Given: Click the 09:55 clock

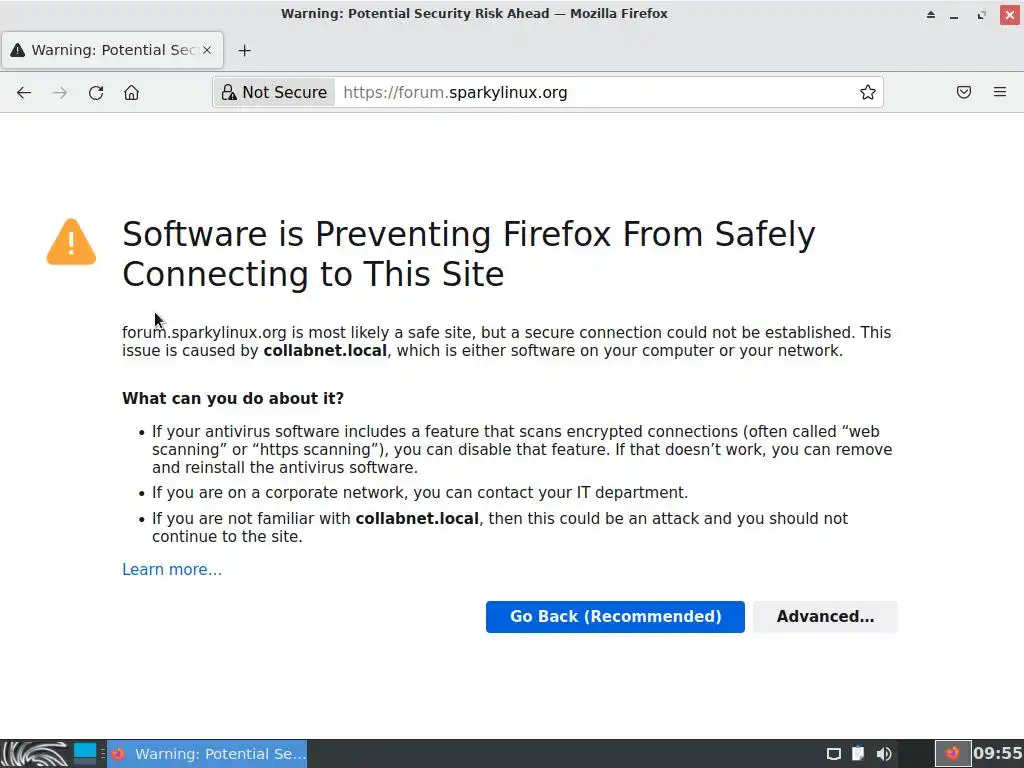Looking at the screenshot, I should tap(997, 754).
